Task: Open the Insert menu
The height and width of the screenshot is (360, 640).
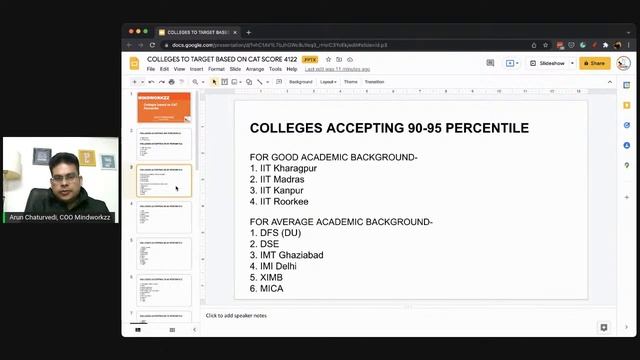Action: point(196,69)
